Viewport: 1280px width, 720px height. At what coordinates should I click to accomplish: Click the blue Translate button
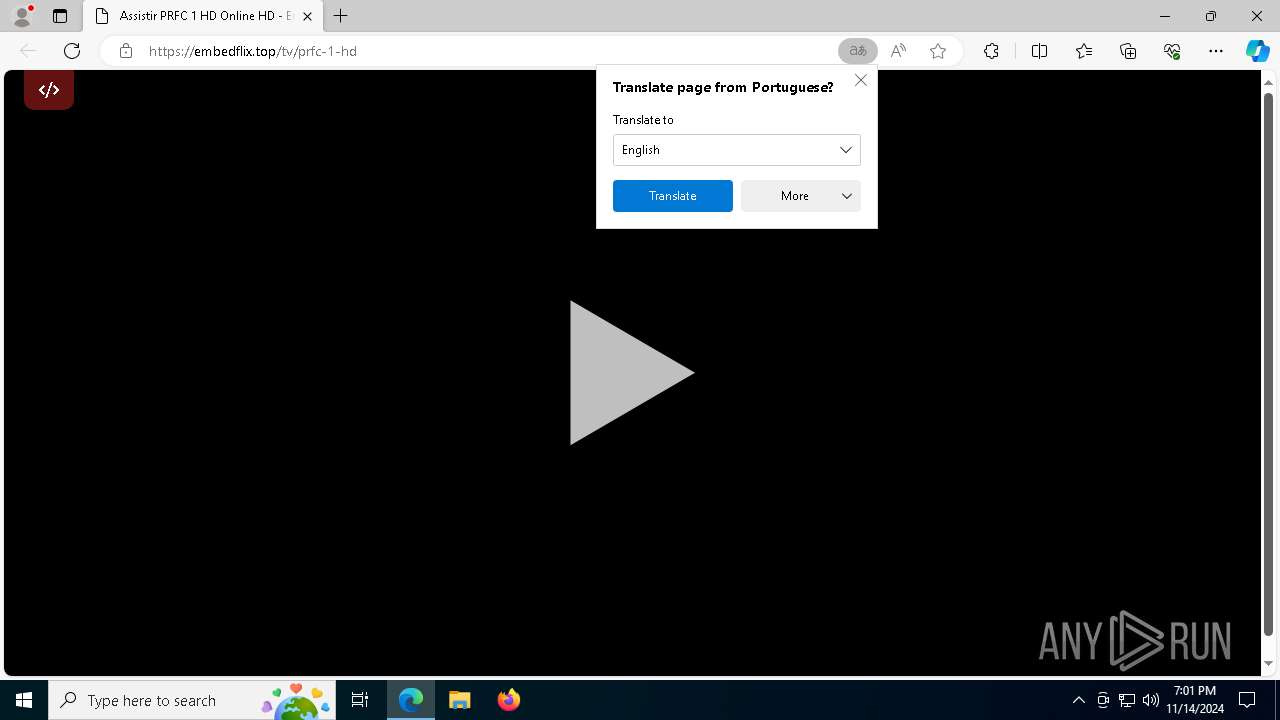coord(673,196)
